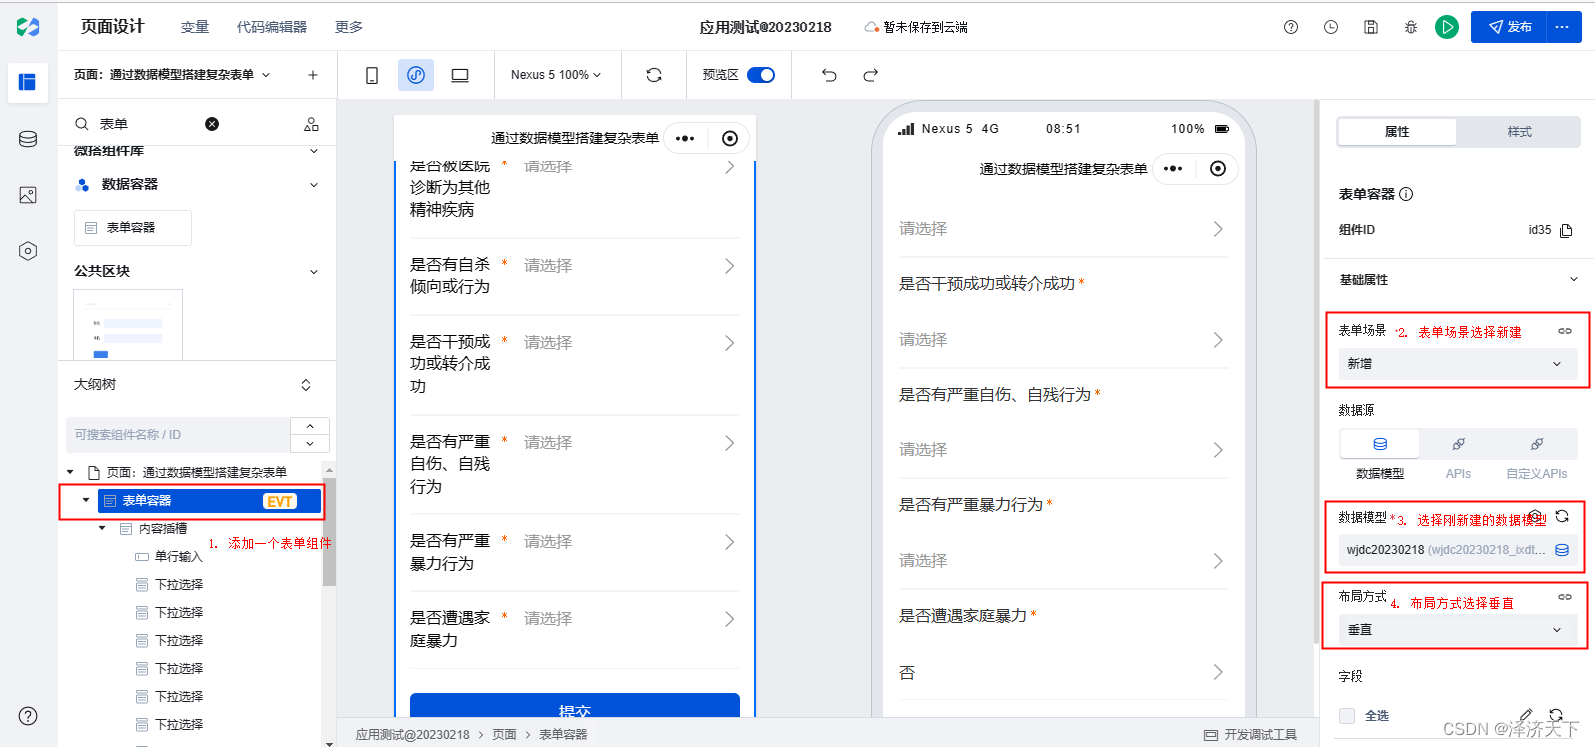Click the blue submit button on canvas
1595x747 pixels.
coord(575,705)
